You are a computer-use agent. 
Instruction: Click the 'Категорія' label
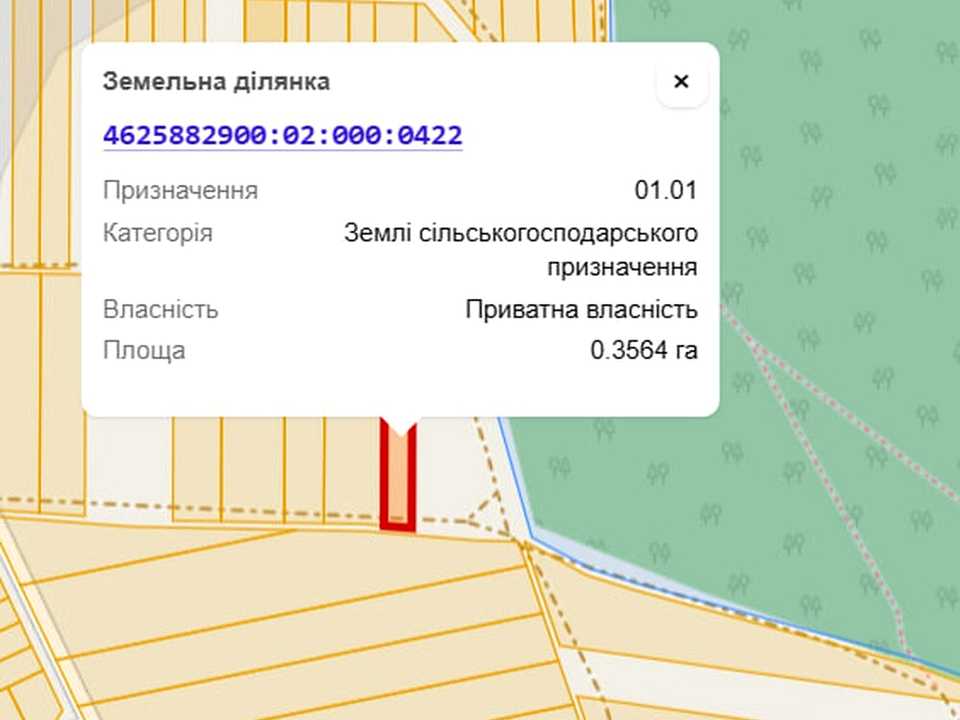pyautogui.click(x=158, y=233)
